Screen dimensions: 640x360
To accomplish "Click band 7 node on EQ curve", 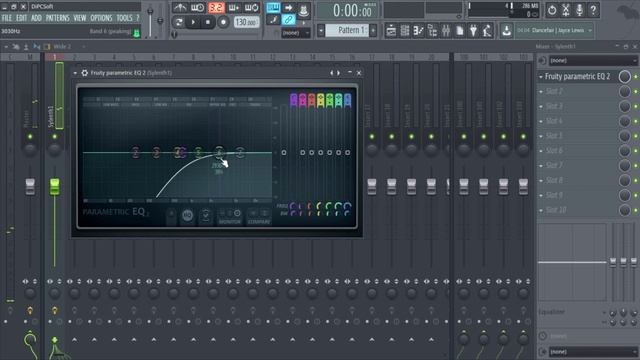I will point(240,152).
